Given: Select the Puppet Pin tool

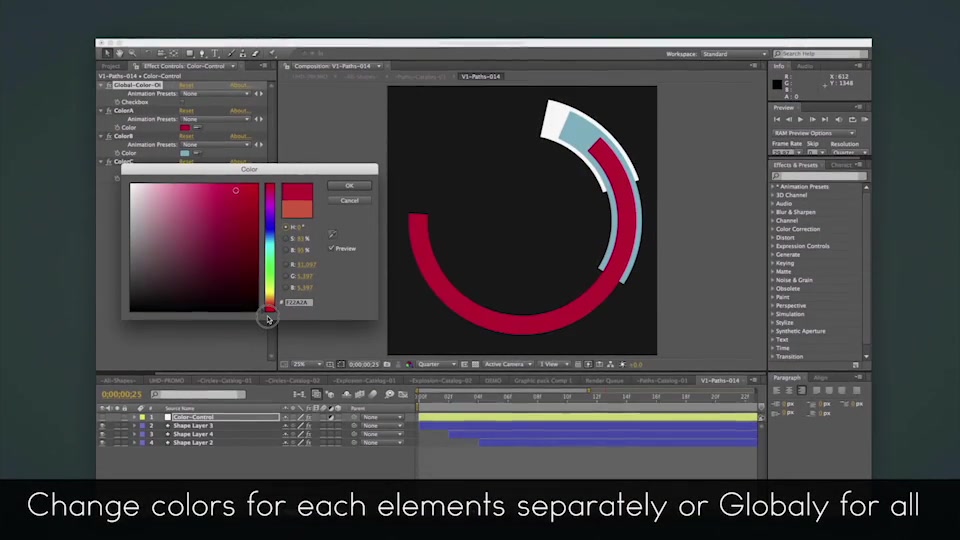Looking at the screenshot, I should click(x=272, y=54).
